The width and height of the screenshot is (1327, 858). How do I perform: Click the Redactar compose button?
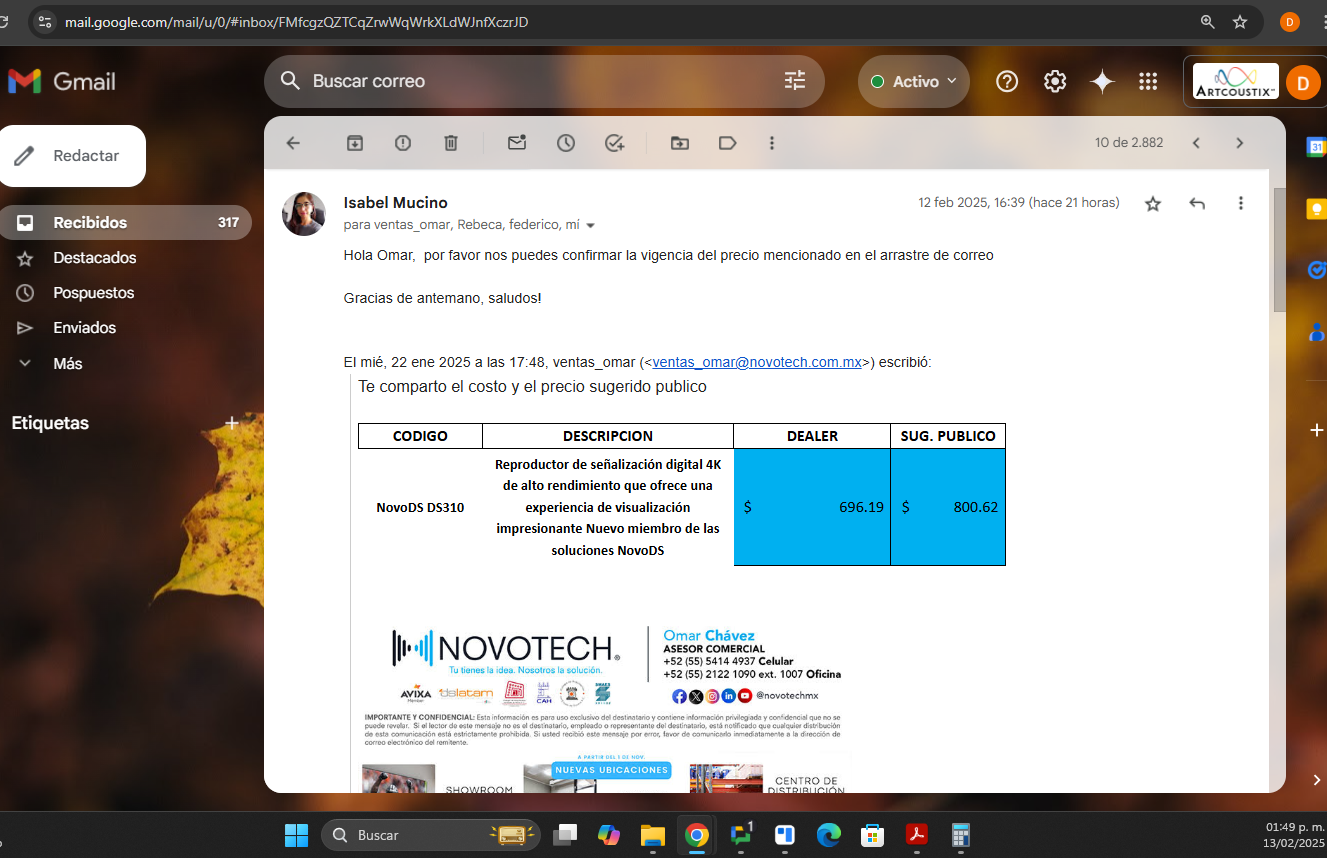[72, 156]
